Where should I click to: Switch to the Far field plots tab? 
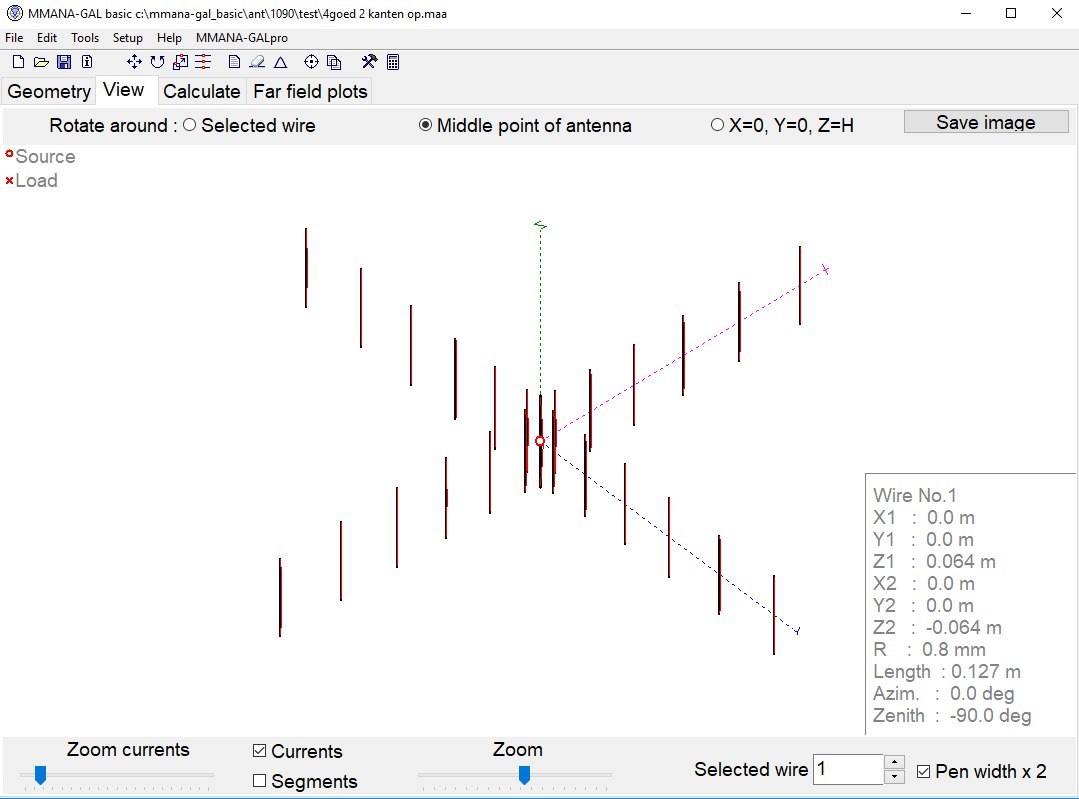310,91
